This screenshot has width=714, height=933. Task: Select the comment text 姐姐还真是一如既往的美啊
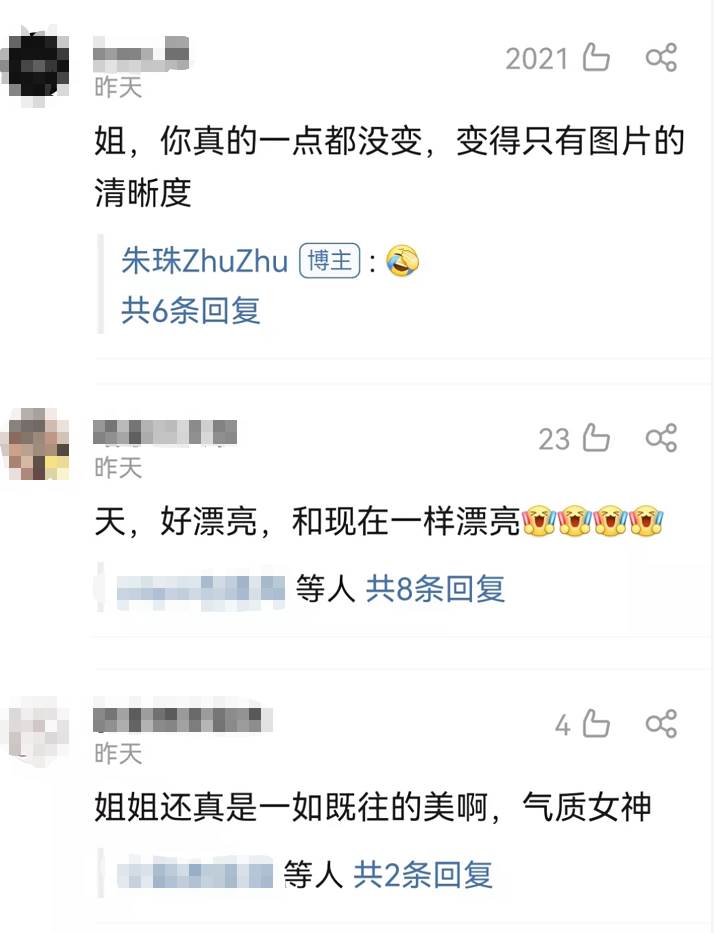292,807
